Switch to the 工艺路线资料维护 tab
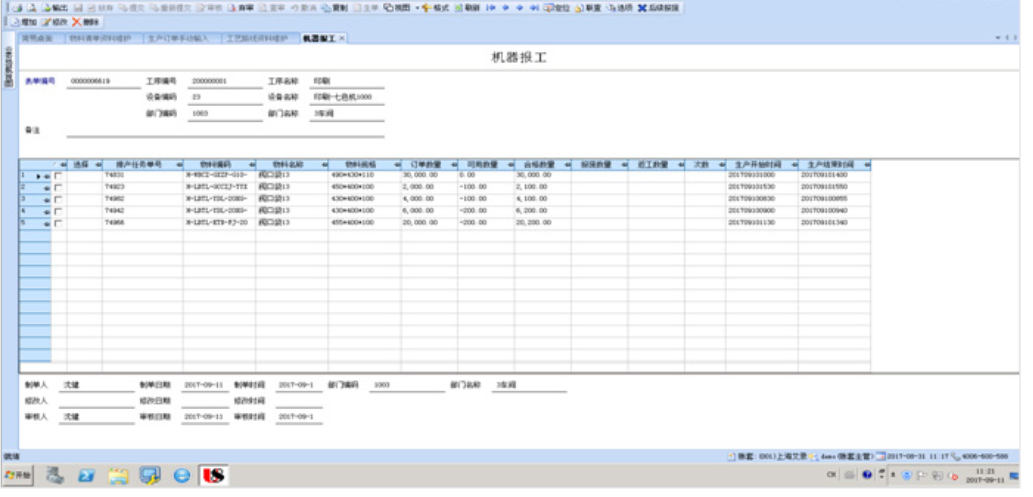Image resolution: width=1033 pixels, height=497 pixels. [x=261, y=38]
